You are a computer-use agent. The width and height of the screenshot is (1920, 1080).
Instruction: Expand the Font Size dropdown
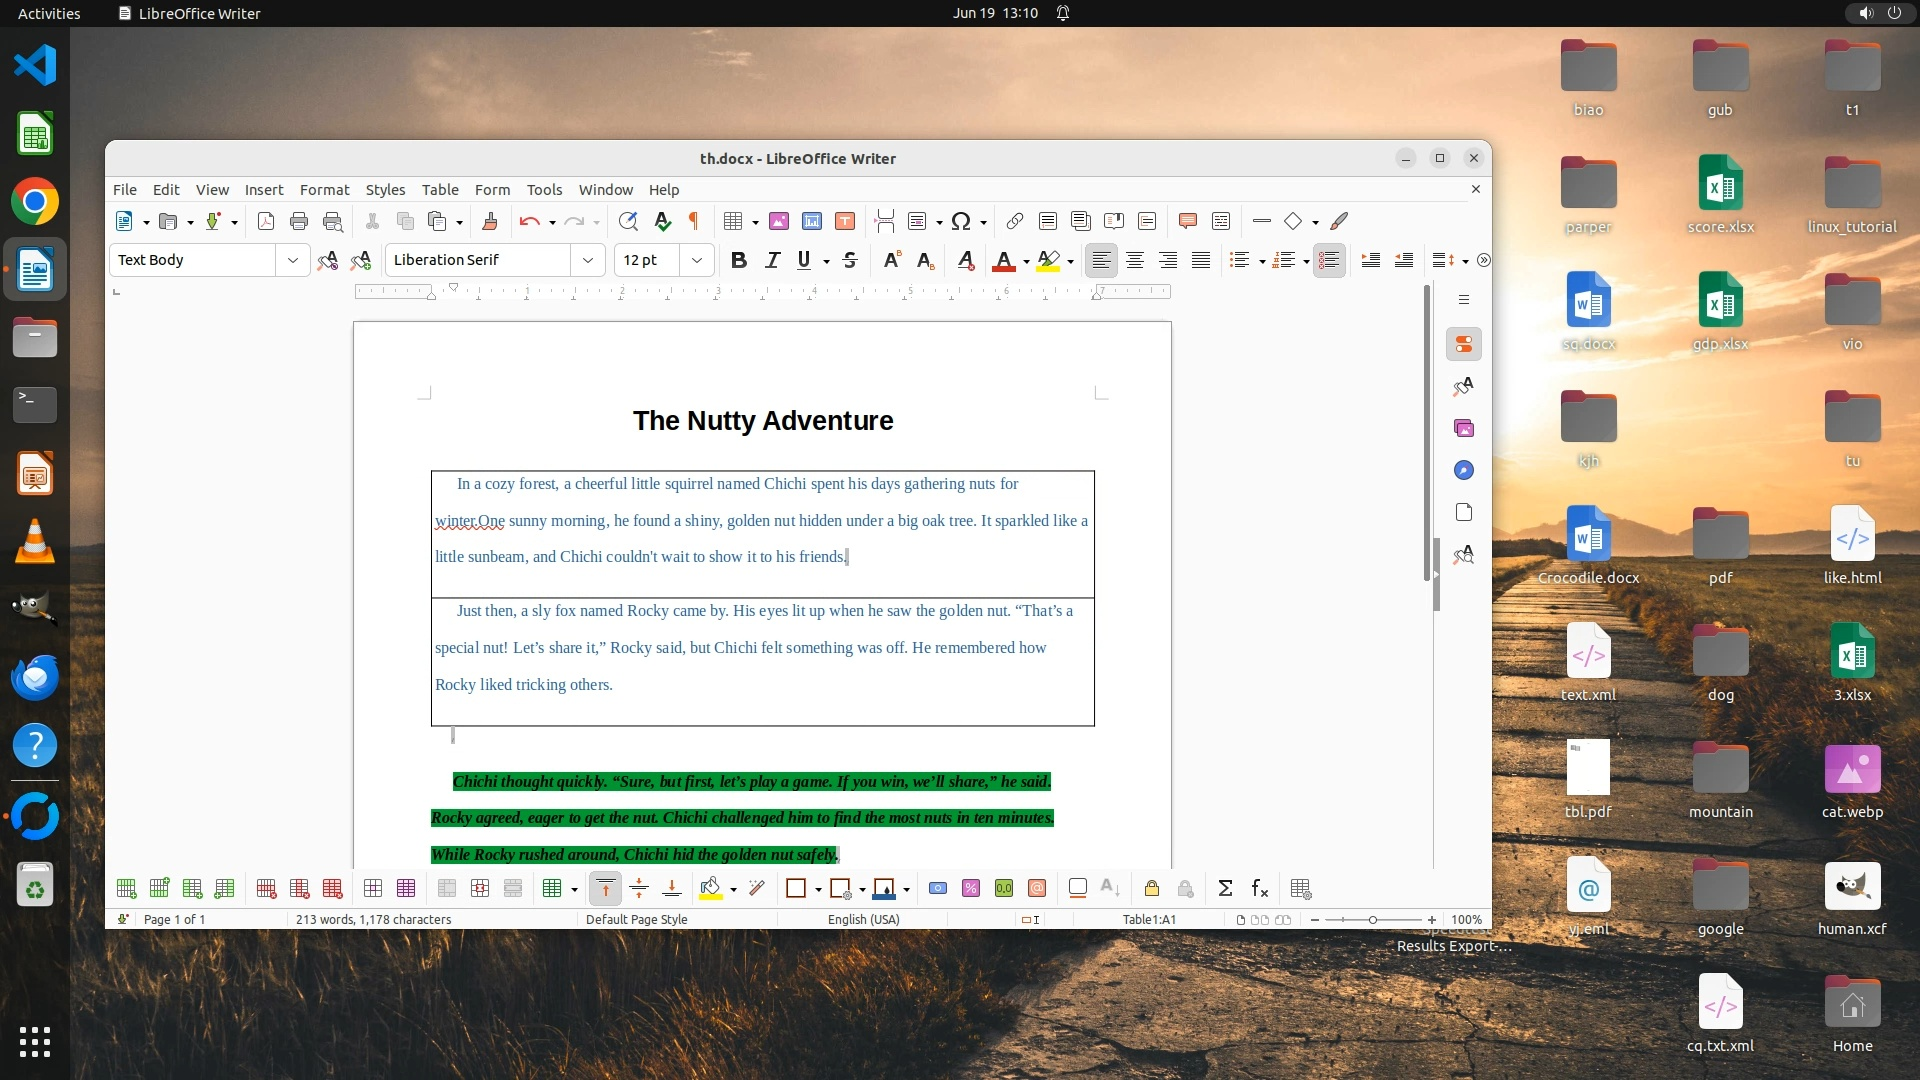pos(697,260)
